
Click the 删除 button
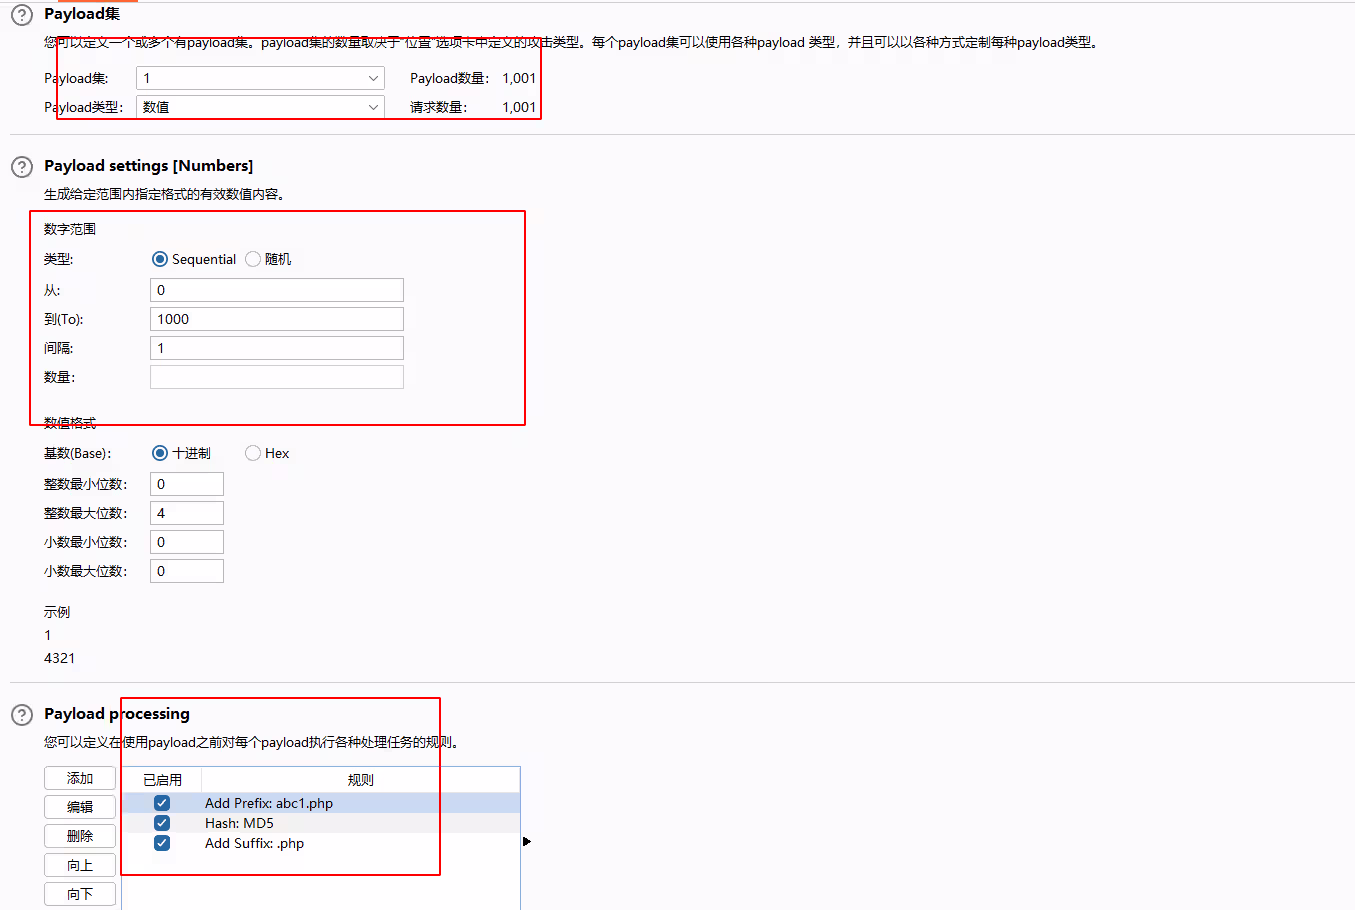[80, 836]
